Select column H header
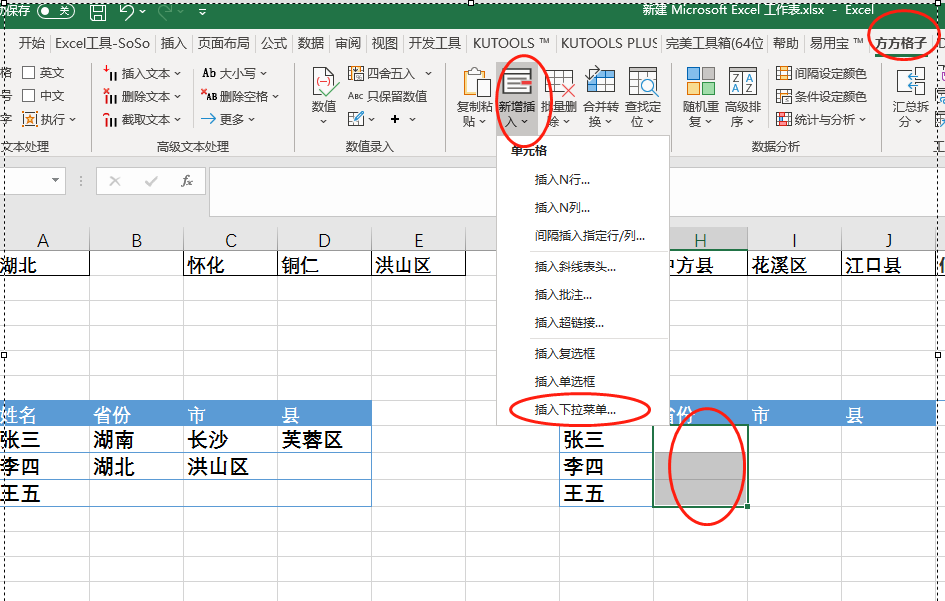This screenshot has width=945, height=601. 700,241
